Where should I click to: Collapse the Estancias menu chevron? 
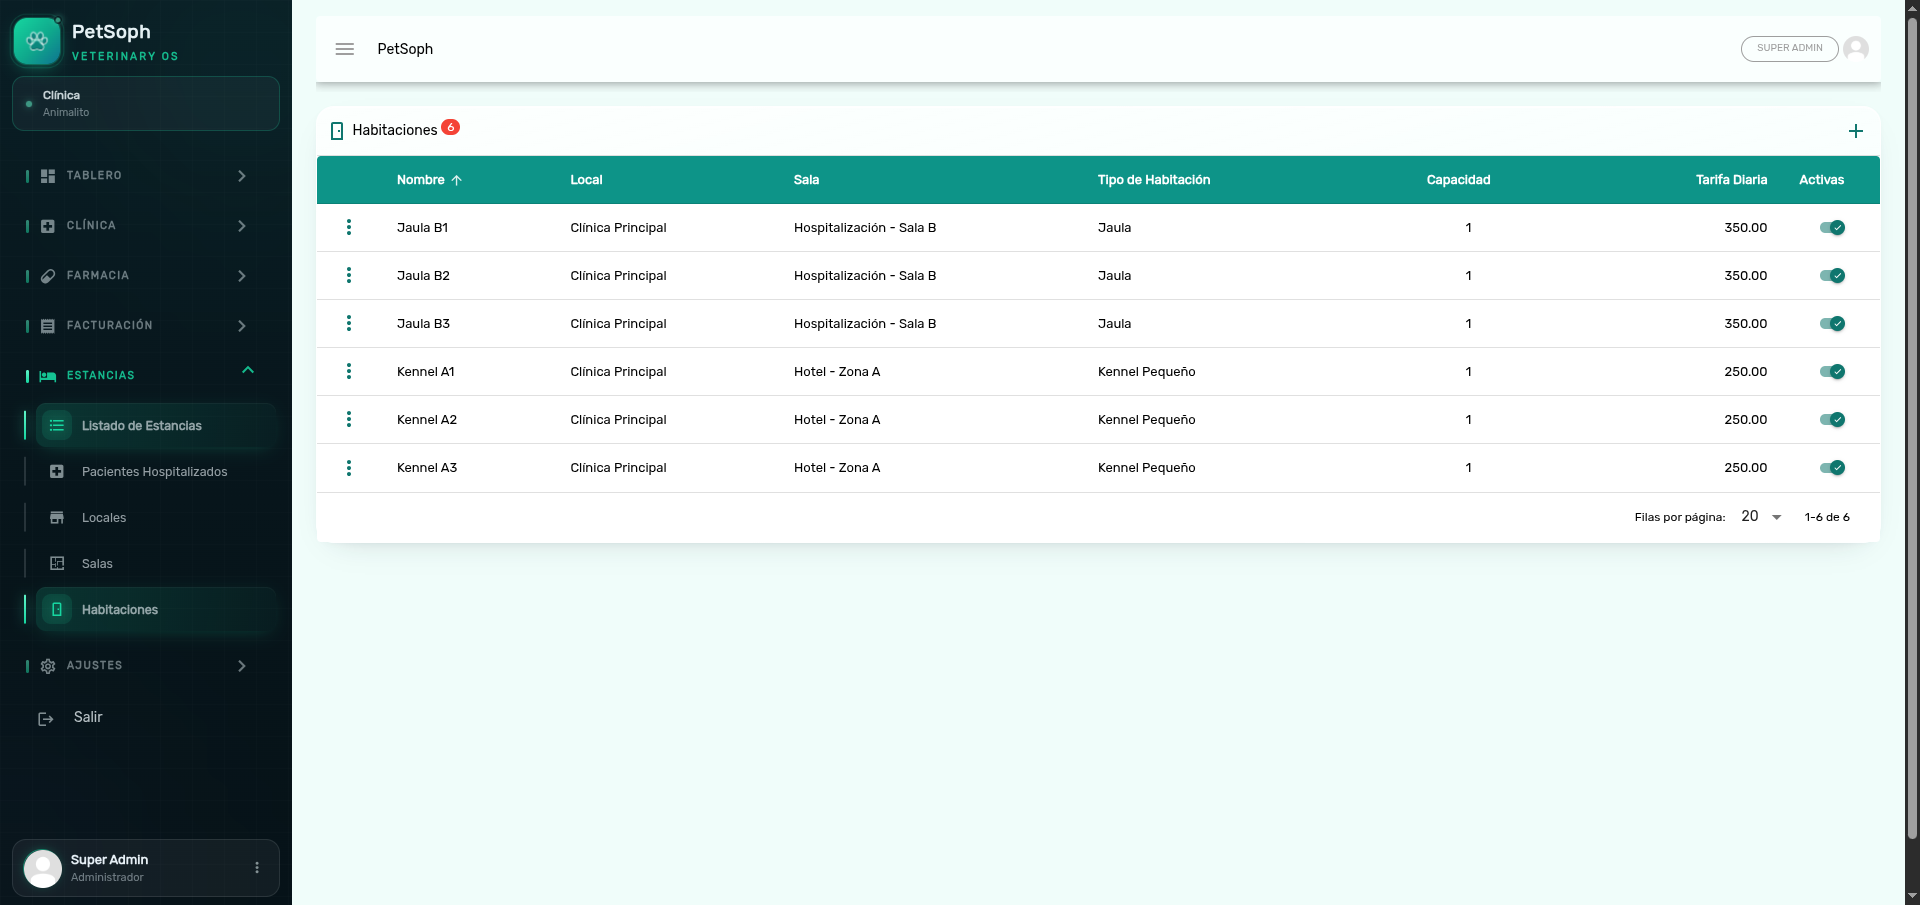pos(248,370)
